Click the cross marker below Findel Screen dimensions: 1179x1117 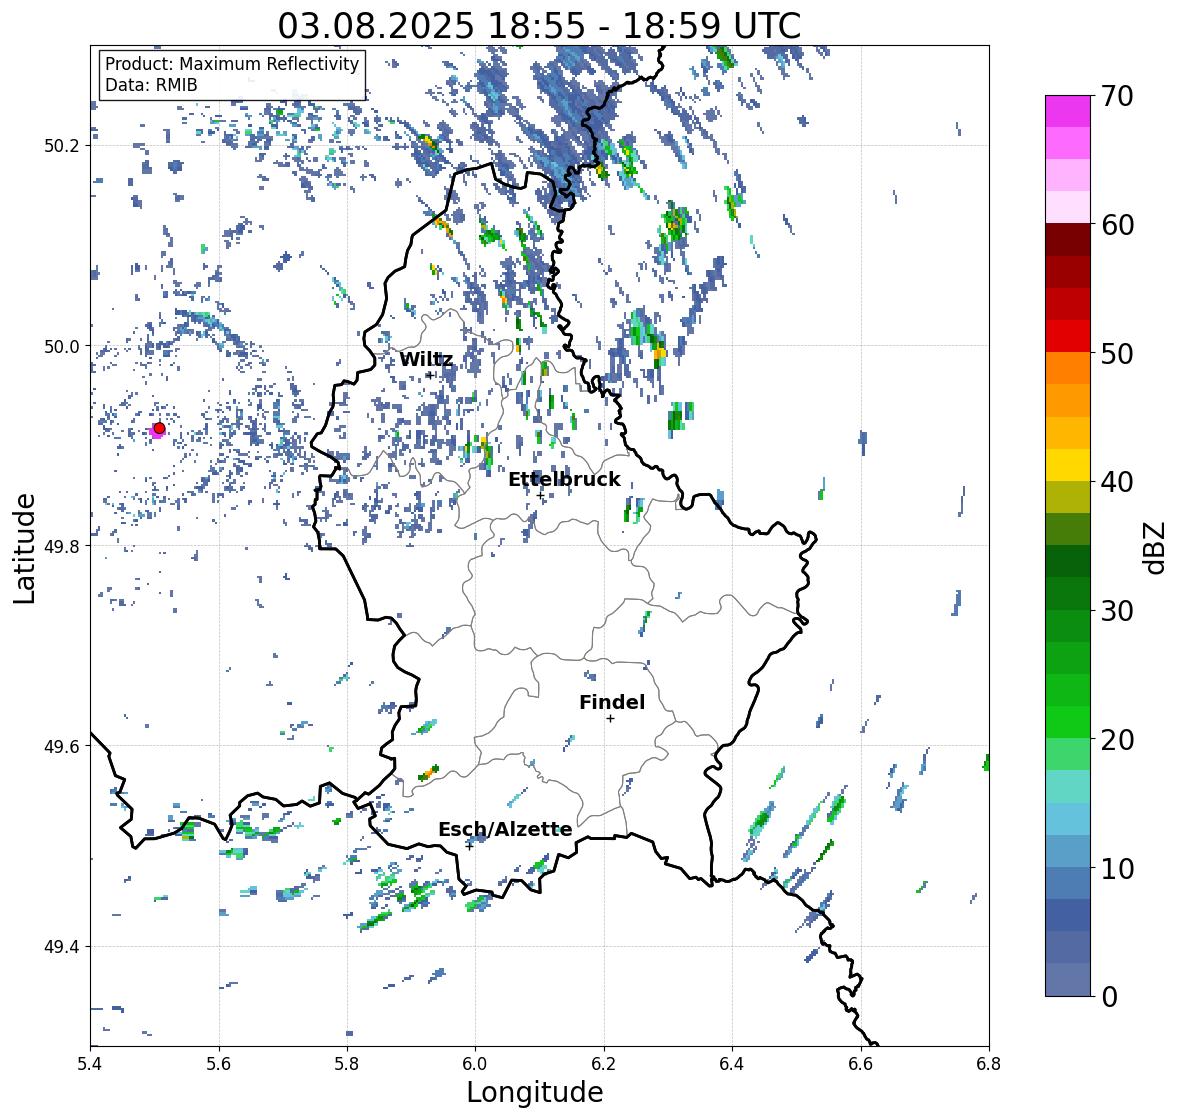tap(611, 719)
